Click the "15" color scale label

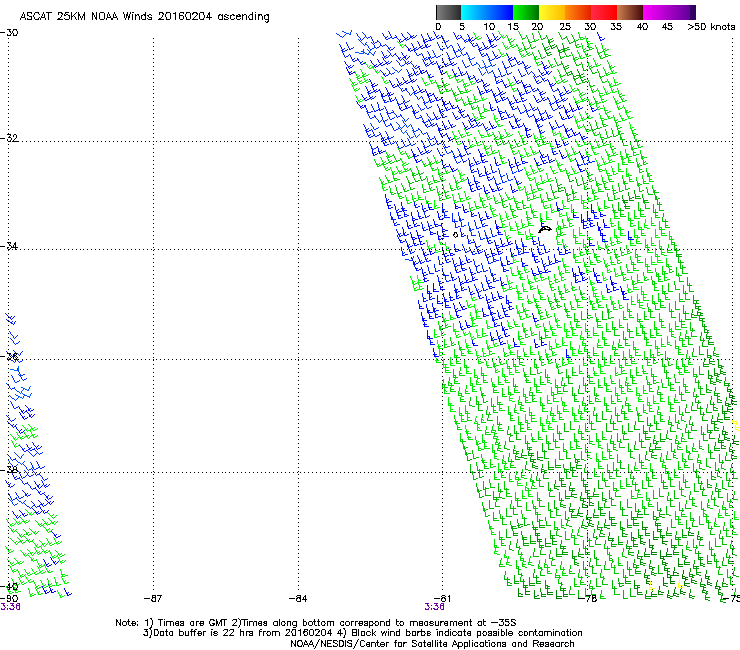(x=513, y=27)
